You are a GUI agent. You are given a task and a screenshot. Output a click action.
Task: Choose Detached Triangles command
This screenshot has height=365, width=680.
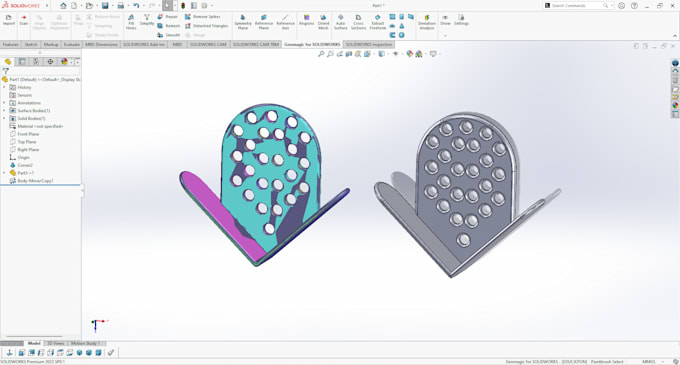[206, 26]
